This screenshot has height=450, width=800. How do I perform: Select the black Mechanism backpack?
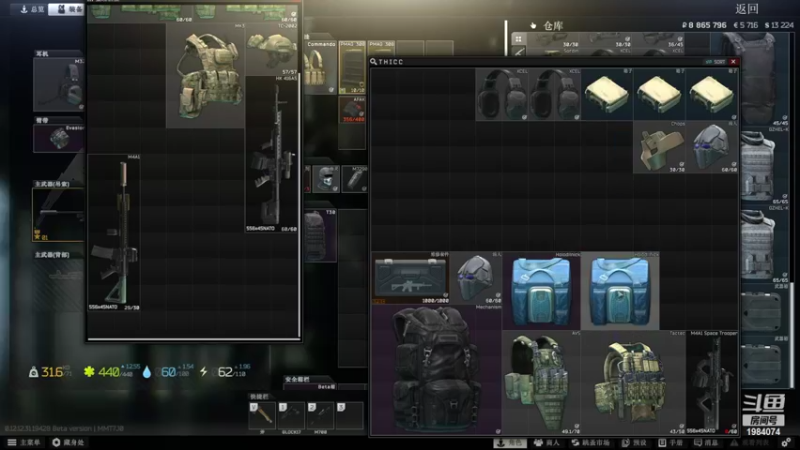coord(437,370)
